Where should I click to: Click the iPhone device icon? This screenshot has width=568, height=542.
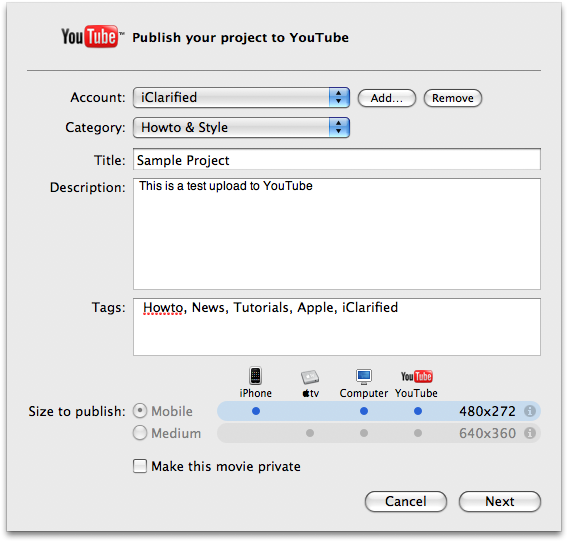coord(255,376)
